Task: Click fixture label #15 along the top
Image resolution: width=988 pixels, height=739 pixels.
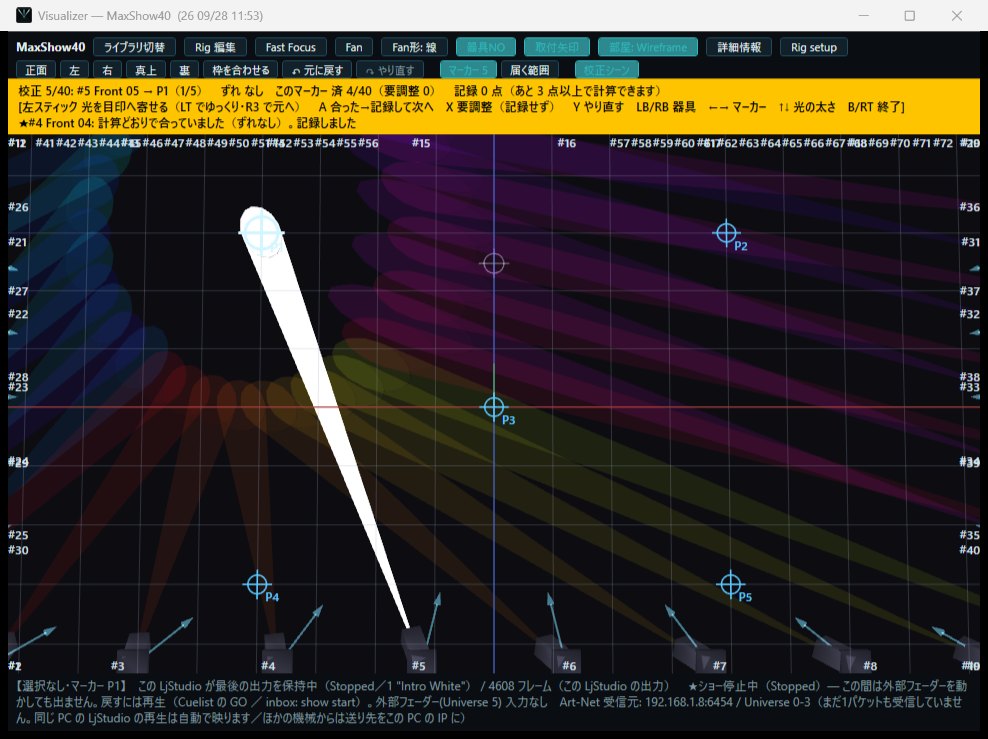Action: pos(421,143)
